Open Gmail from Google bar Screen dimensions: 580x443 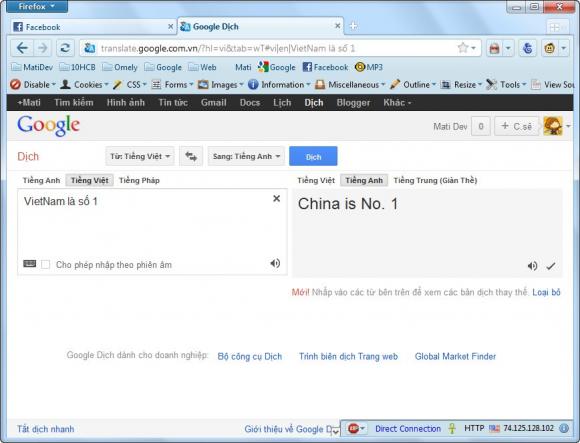pos(213,102)
